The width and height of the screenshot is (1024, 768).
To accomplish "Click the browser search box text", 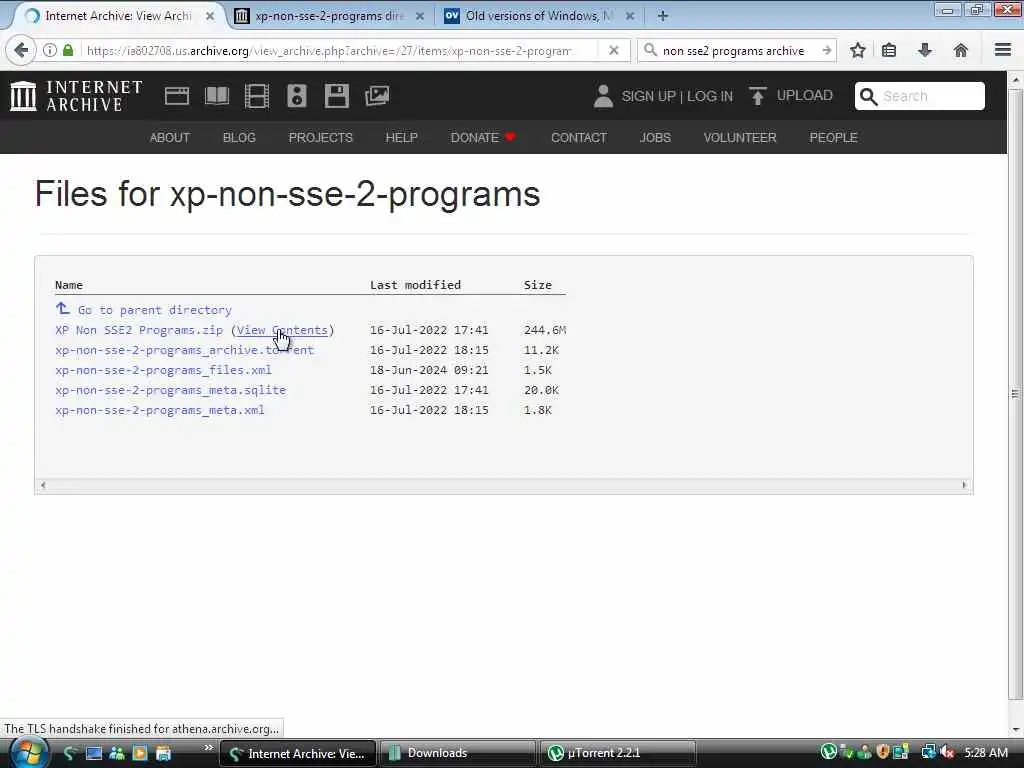I will tap(733, 50).
